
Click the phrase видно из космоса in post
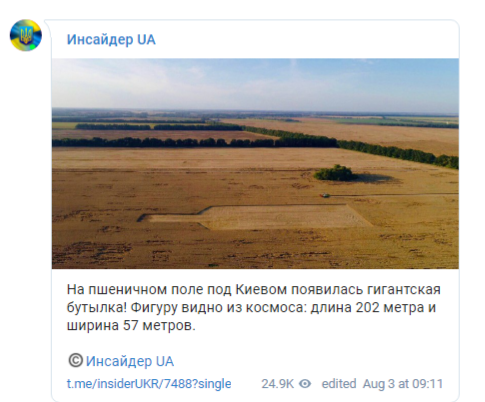coord(244,307)
